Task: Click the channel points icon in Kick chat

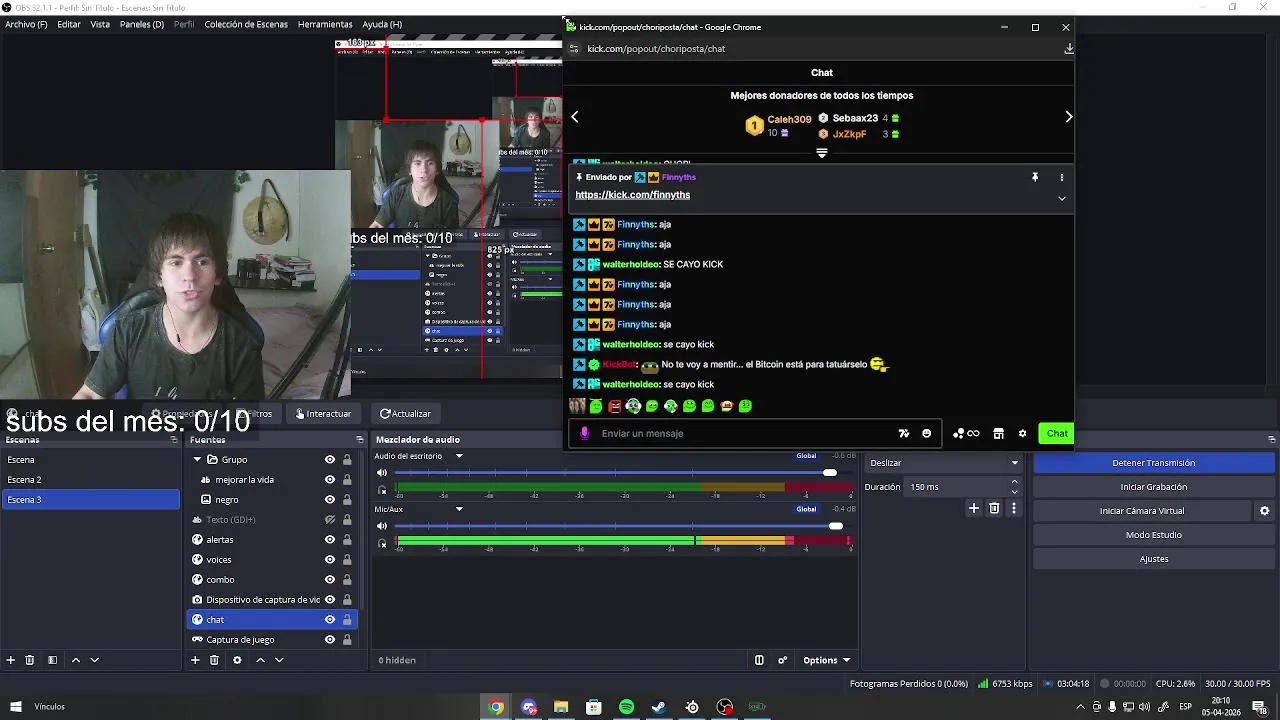Action: point(965,433)
